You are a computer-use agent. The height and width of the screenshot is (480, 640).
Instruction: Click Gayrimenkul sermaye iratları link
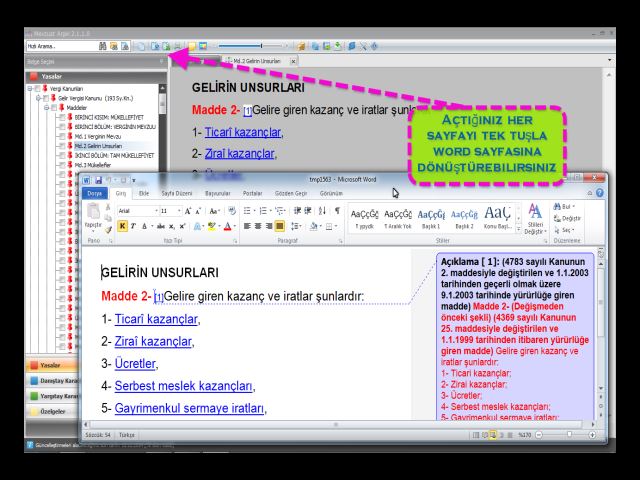[189, 408]
